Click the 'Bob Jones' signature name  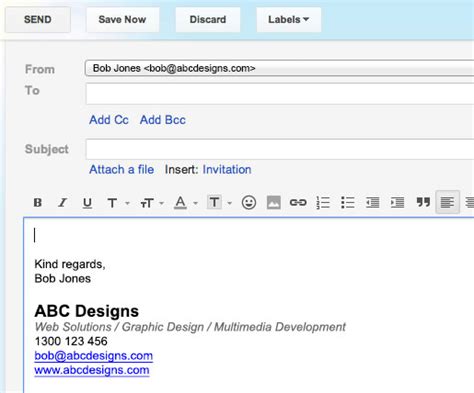click(x=63, y=279)
